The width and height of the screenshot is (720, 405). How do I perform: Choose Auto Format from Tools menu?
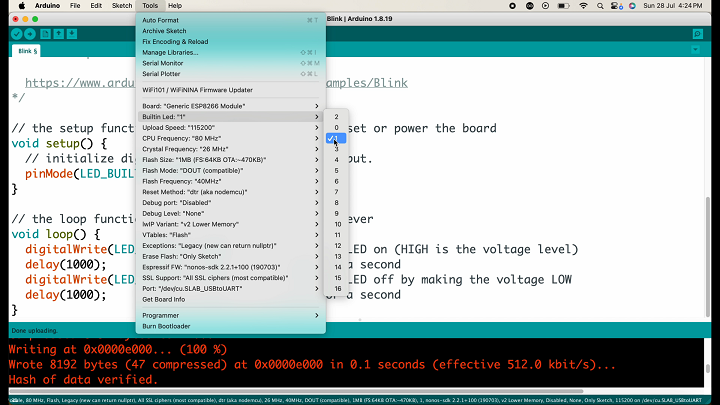click(x=231, y=20)
